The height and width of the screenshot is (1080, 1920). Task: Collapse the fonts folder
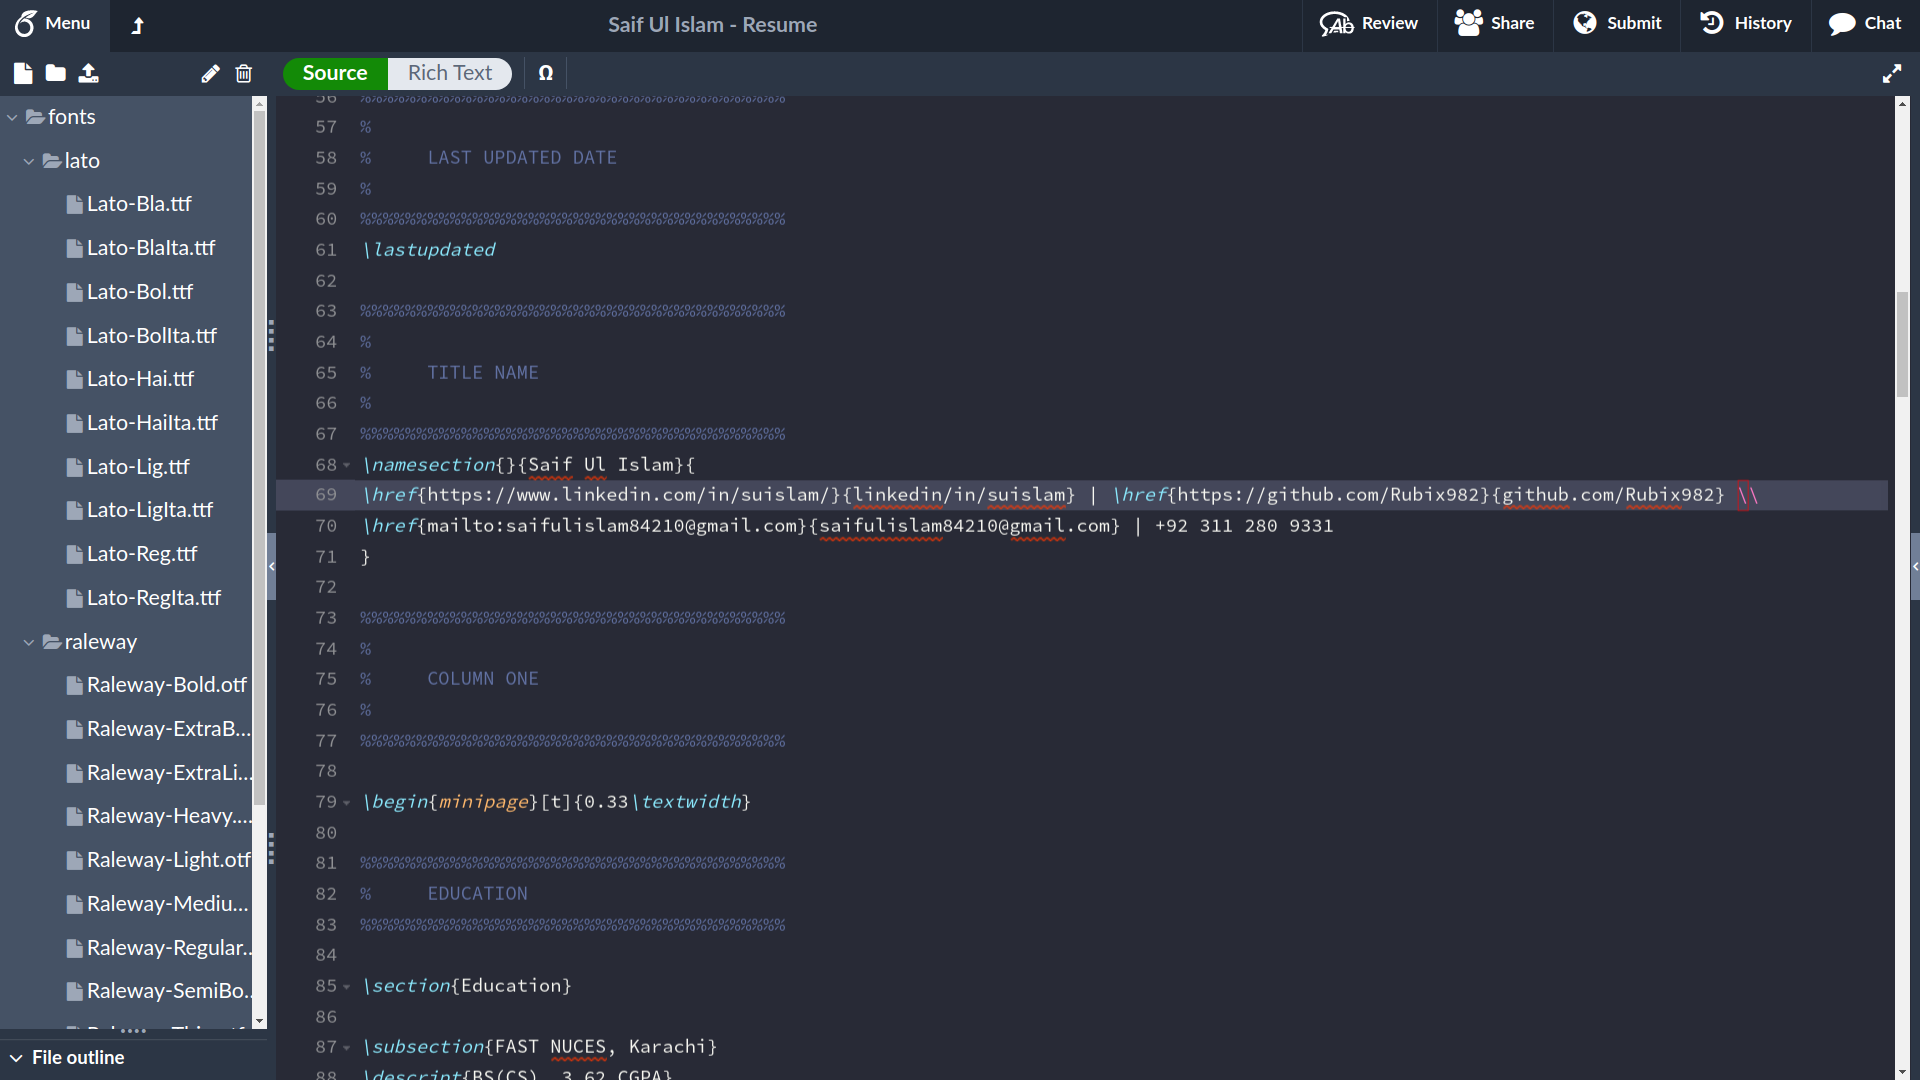pyautogui.click(x=12, y=117)
